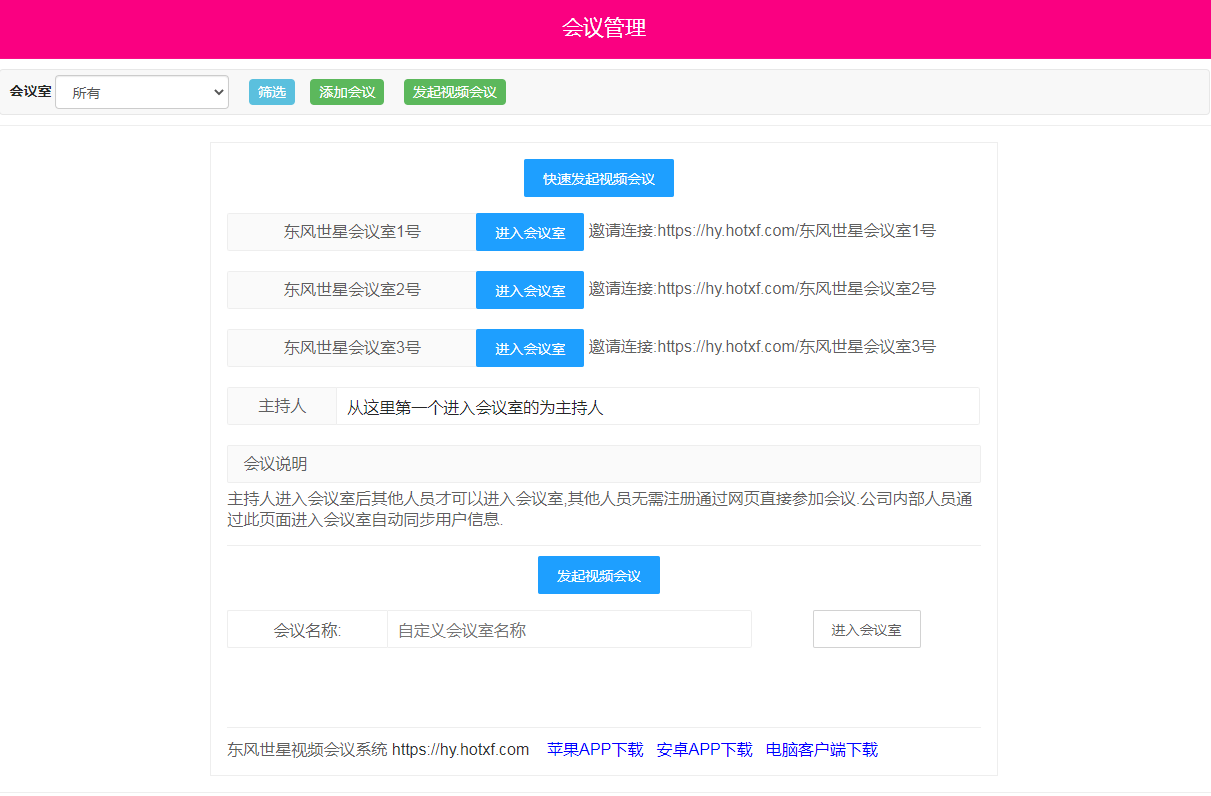1211x796 pixels.
Task: Click 快速发起视频会议
Action: (x=598, y=177)
